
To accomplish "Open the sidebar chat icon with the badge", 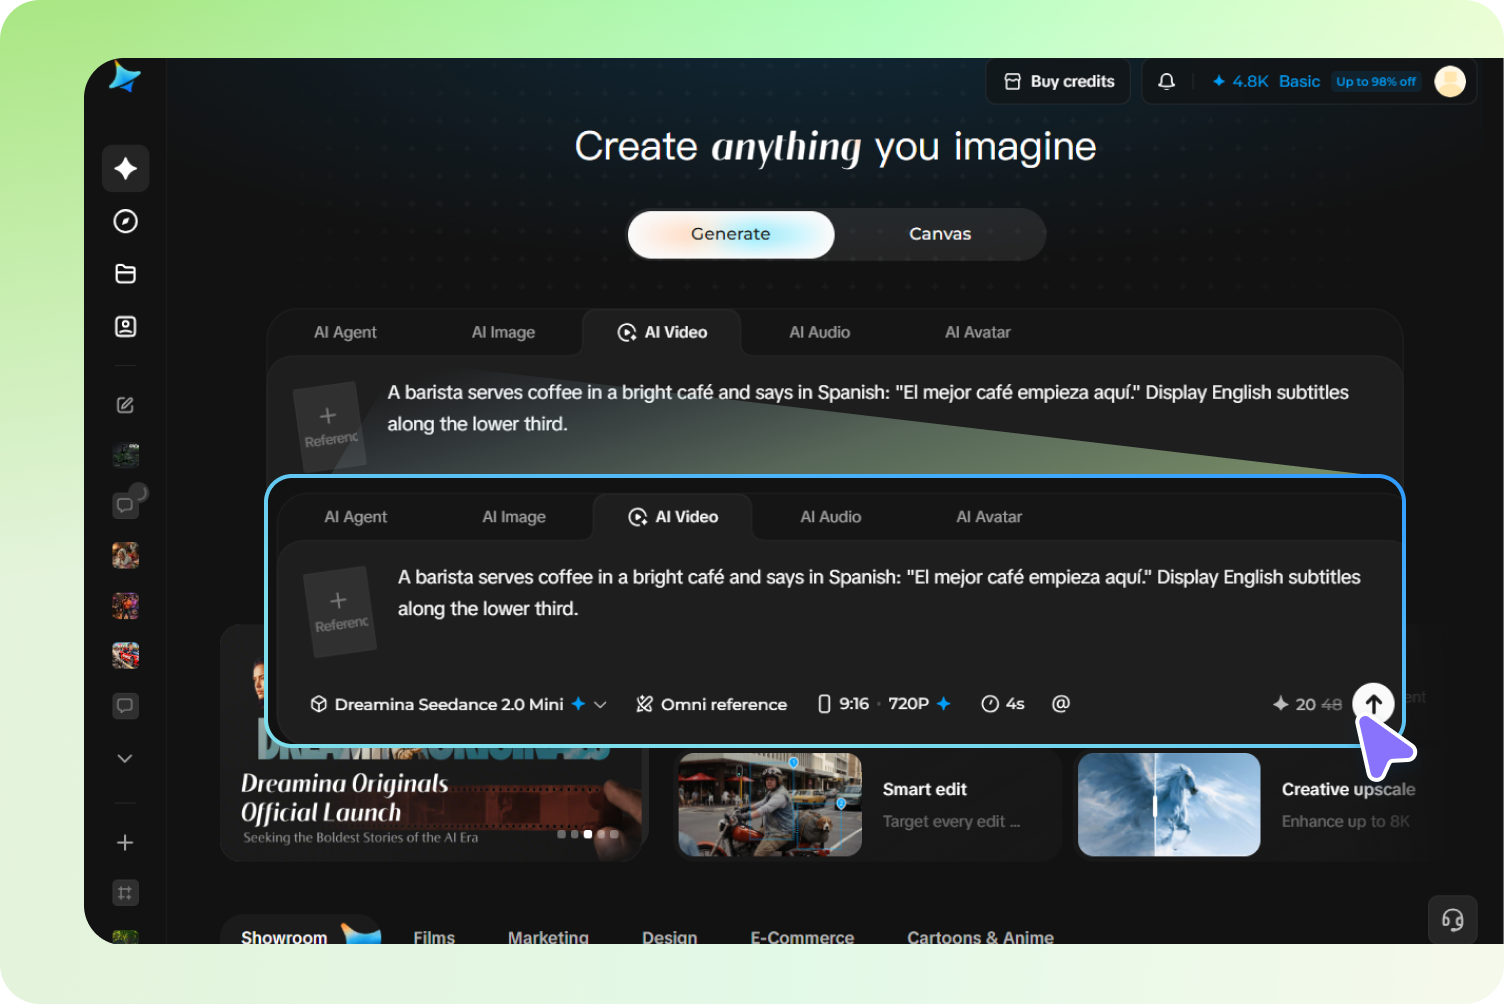I will point(126,505).
